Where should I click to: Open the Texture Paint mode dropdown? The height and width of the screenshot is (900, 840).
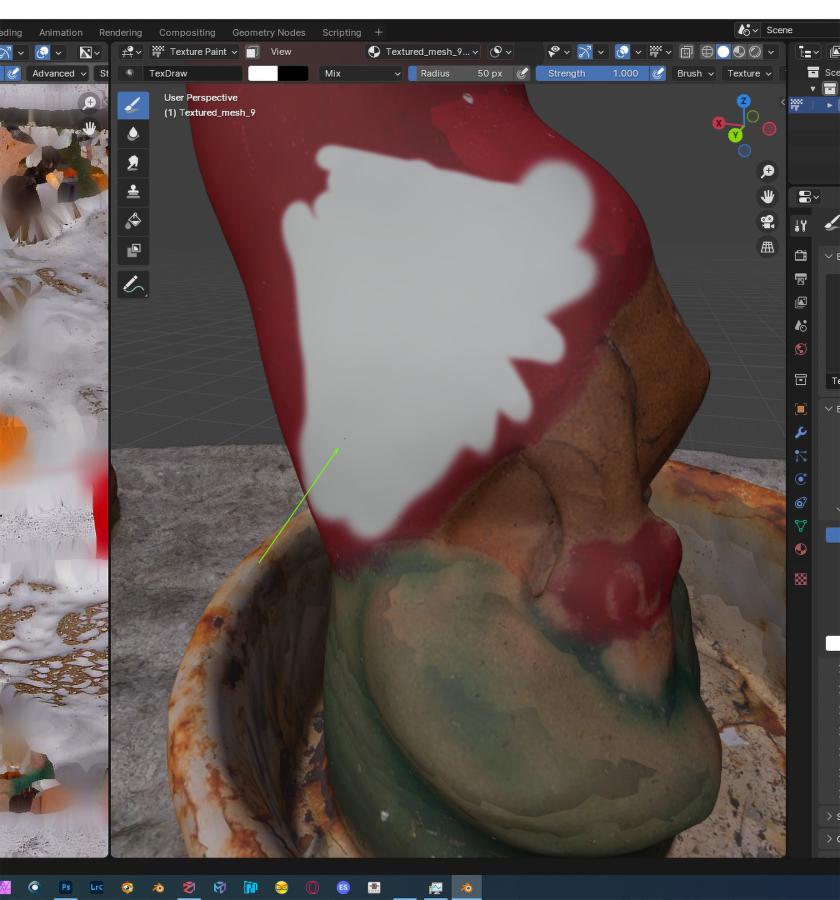(x=195, y=52)
